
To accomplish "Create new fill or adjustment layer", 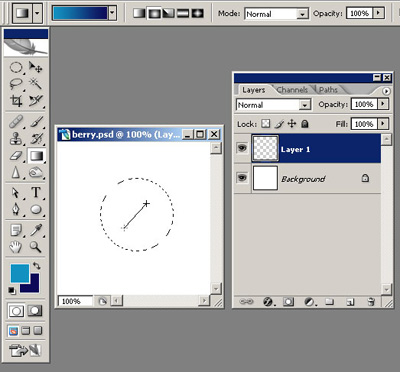I will click(x=309, y=302).
